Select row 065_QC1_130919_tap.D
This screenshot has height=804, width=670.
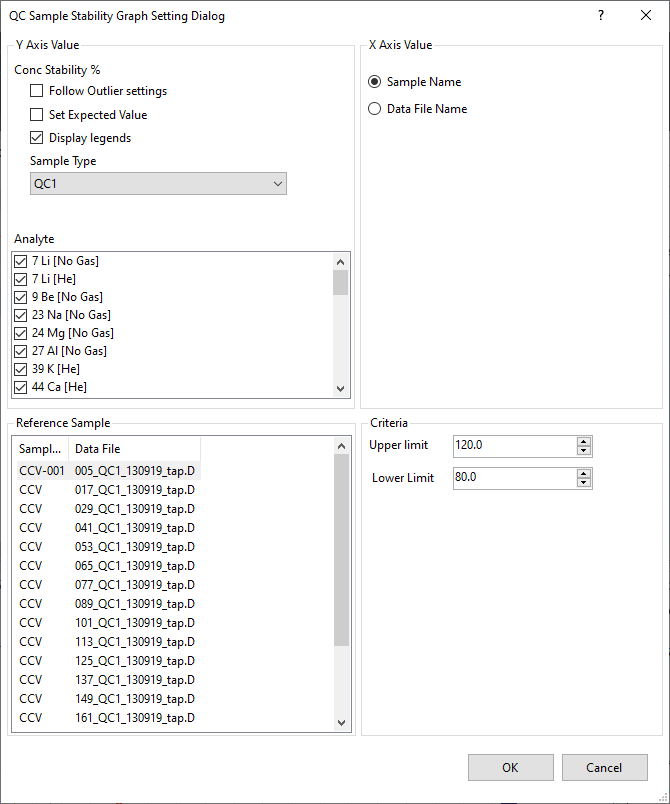coord(107,566)
